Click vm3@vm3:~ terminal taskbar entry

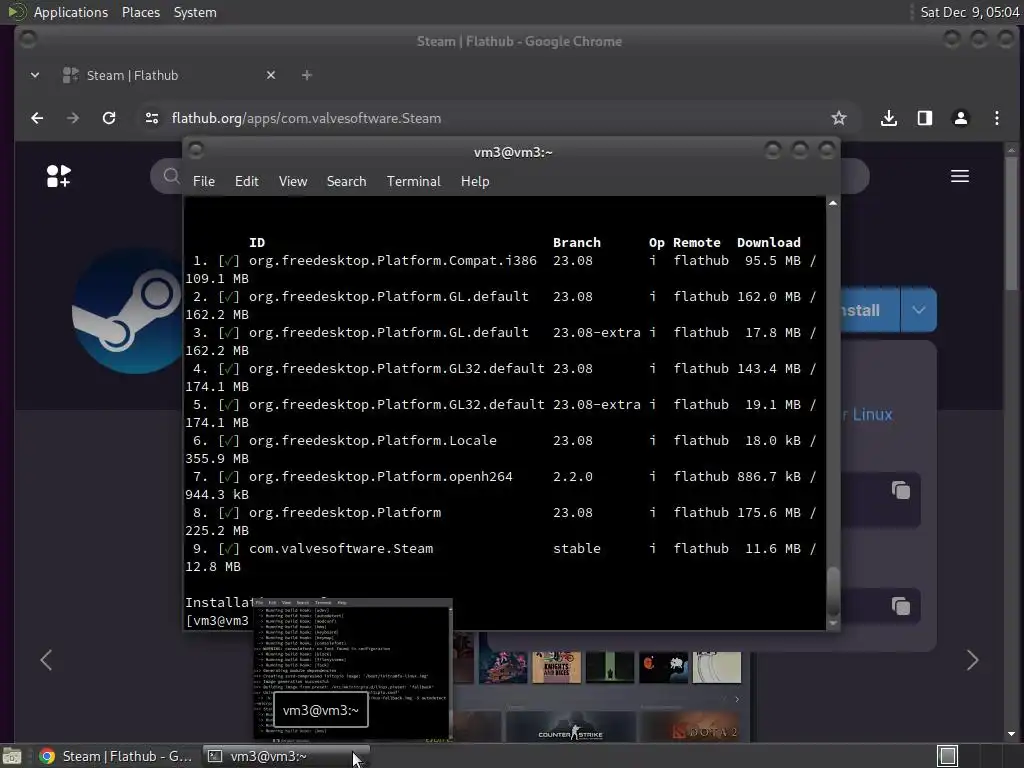pos(285,756)
